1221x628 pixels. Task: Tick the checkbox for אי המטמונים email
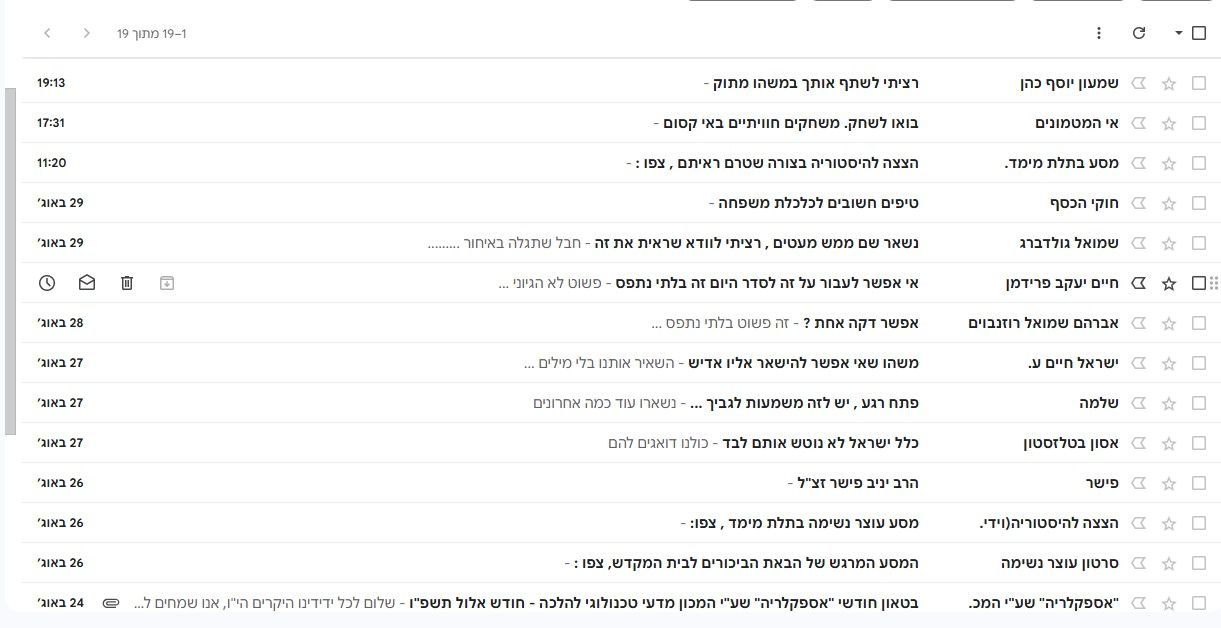[x=1199, y=123]
